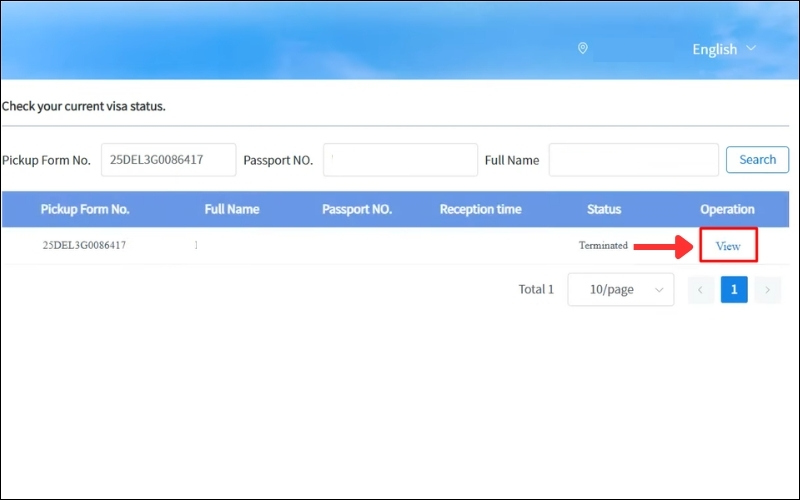800x500 pixels.
Task: Select page 1 in pagination
Action: 734,290
